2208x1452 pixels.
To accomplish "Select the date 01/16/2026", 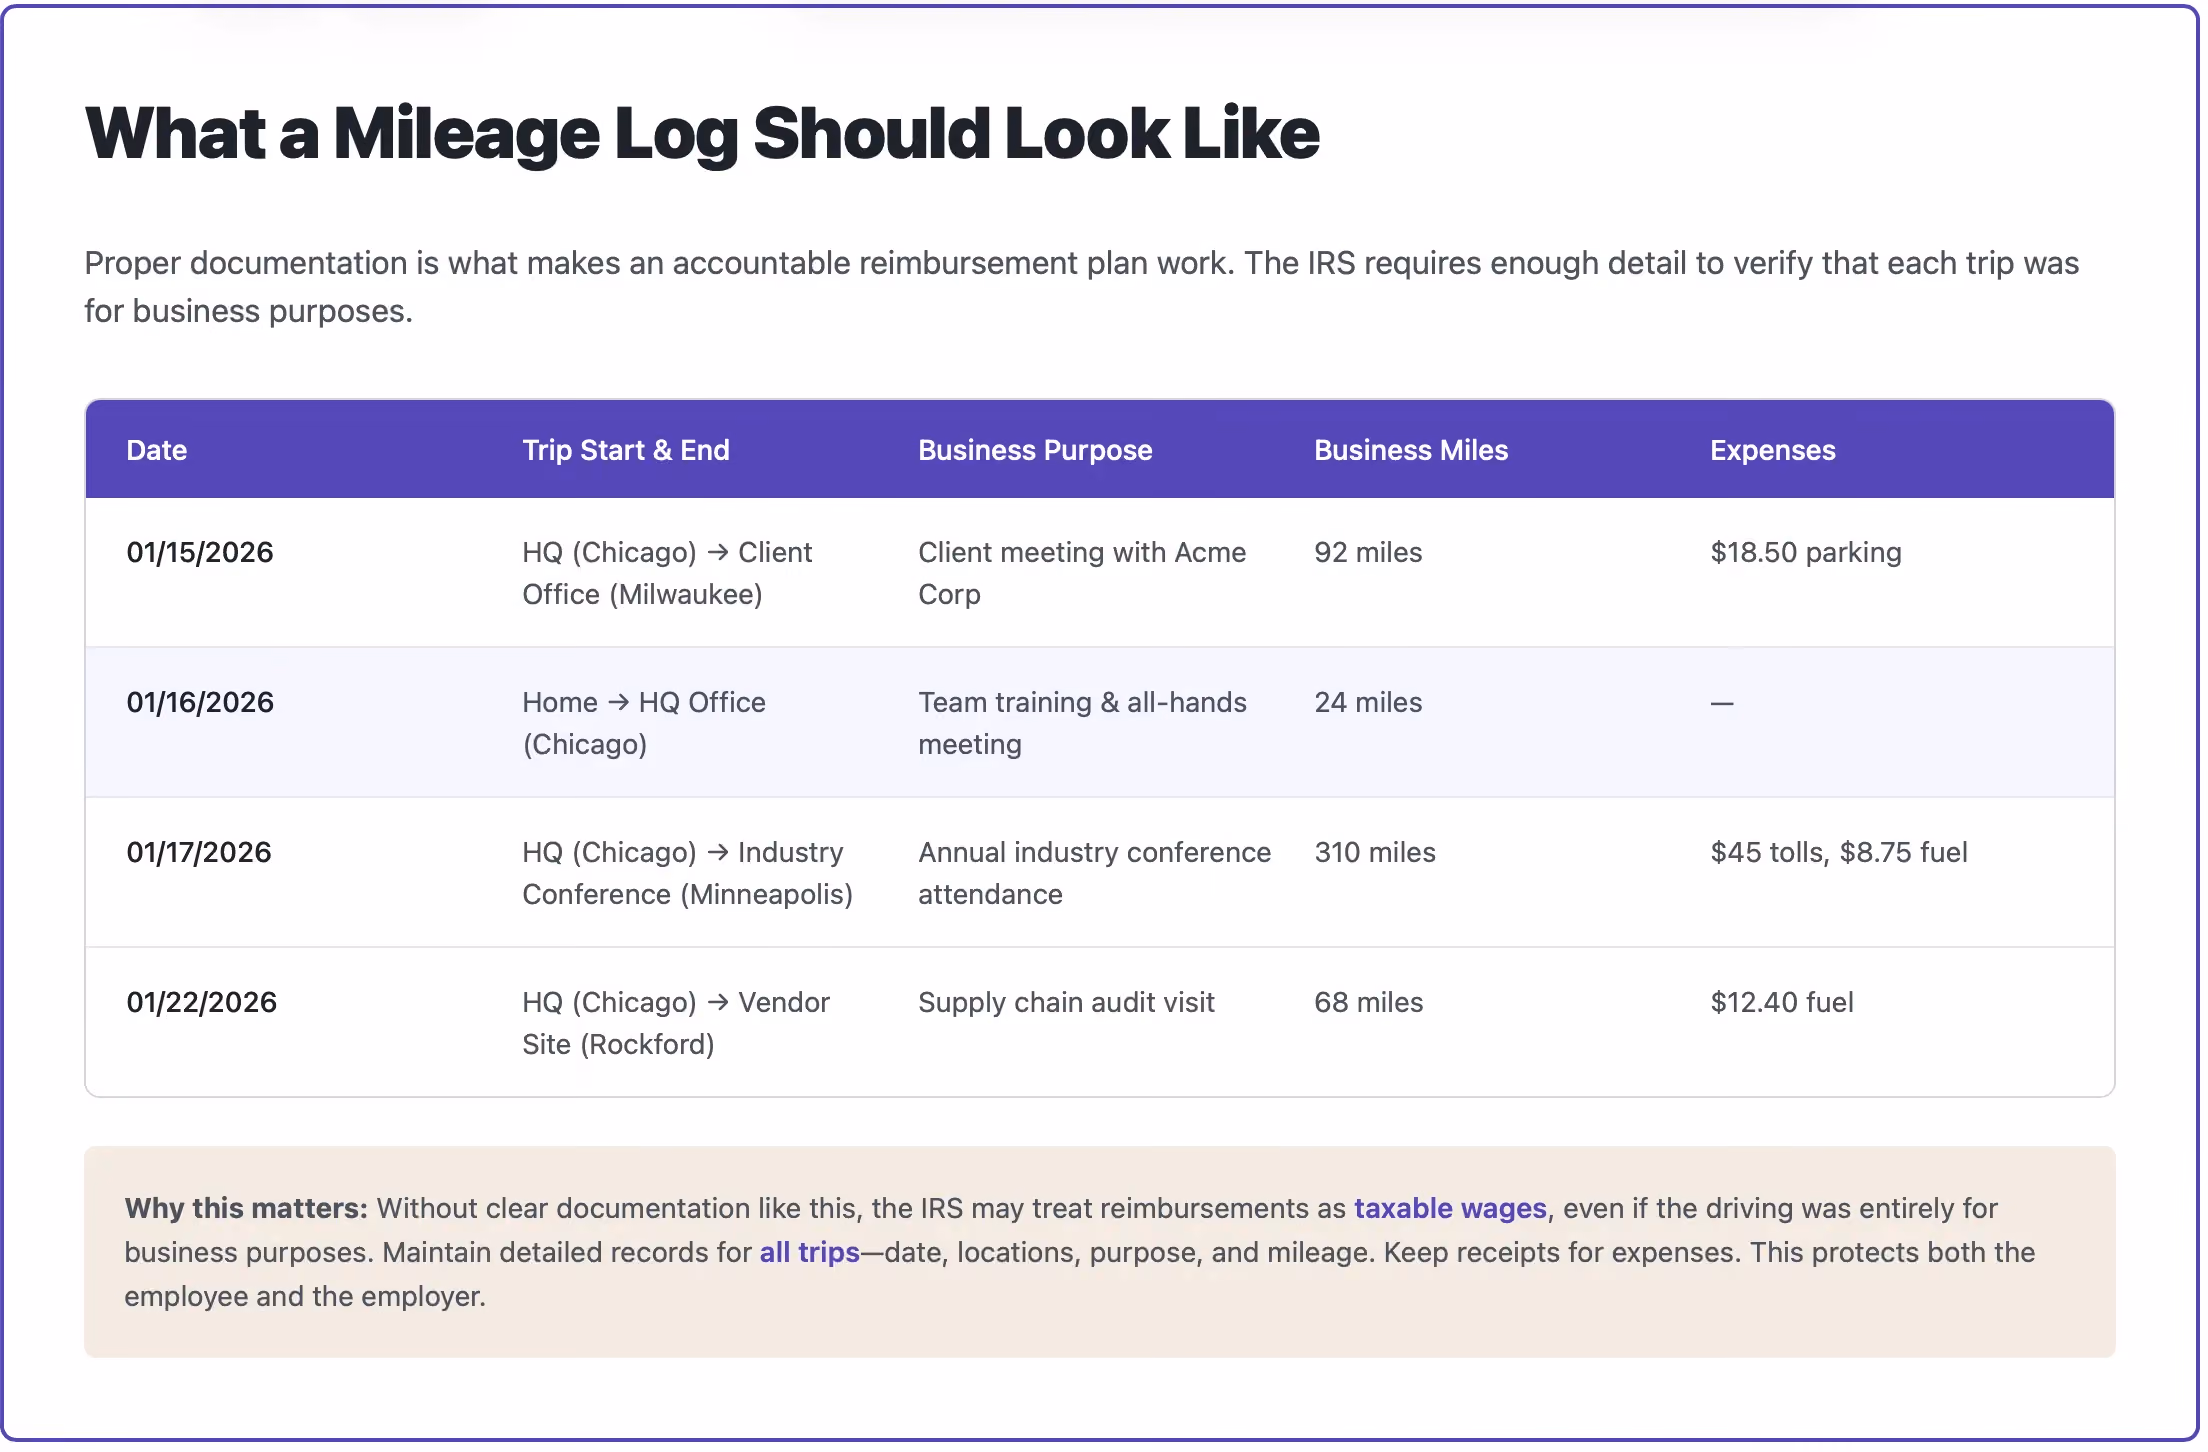I will tap(200, 702).
